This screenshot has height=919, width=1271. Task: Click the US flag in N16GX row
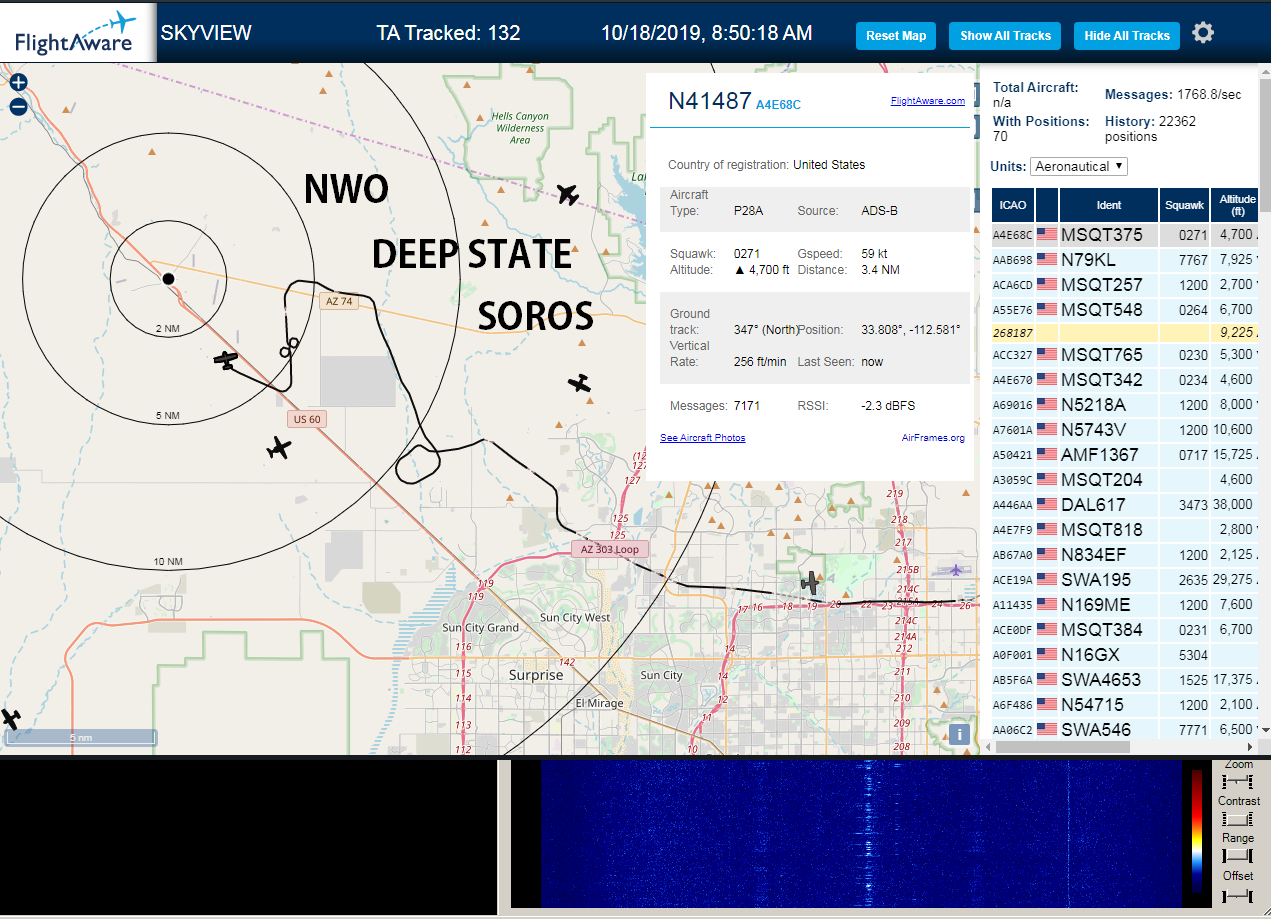1047,655
